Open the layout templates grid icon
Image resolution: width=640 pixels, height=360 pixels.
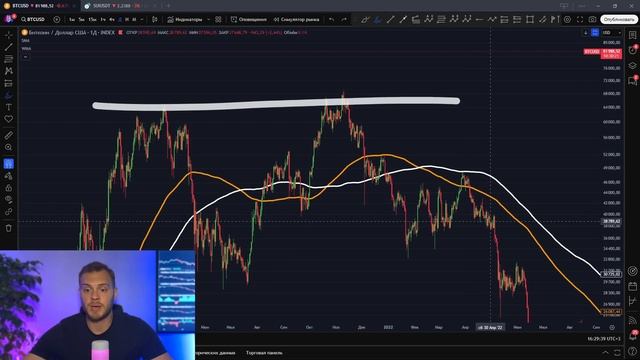(218, 19)
